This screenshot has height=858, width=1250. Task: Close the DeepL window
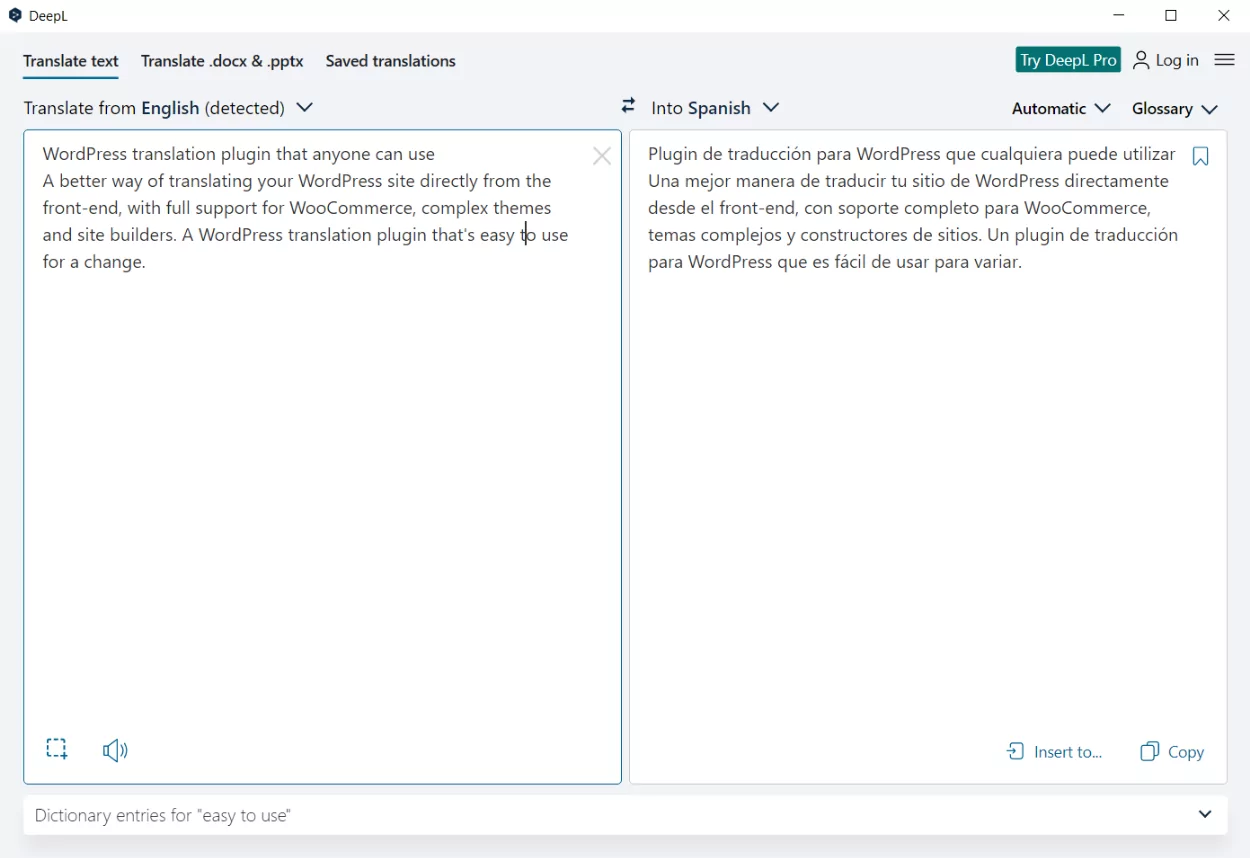[x=1223, y=16]
